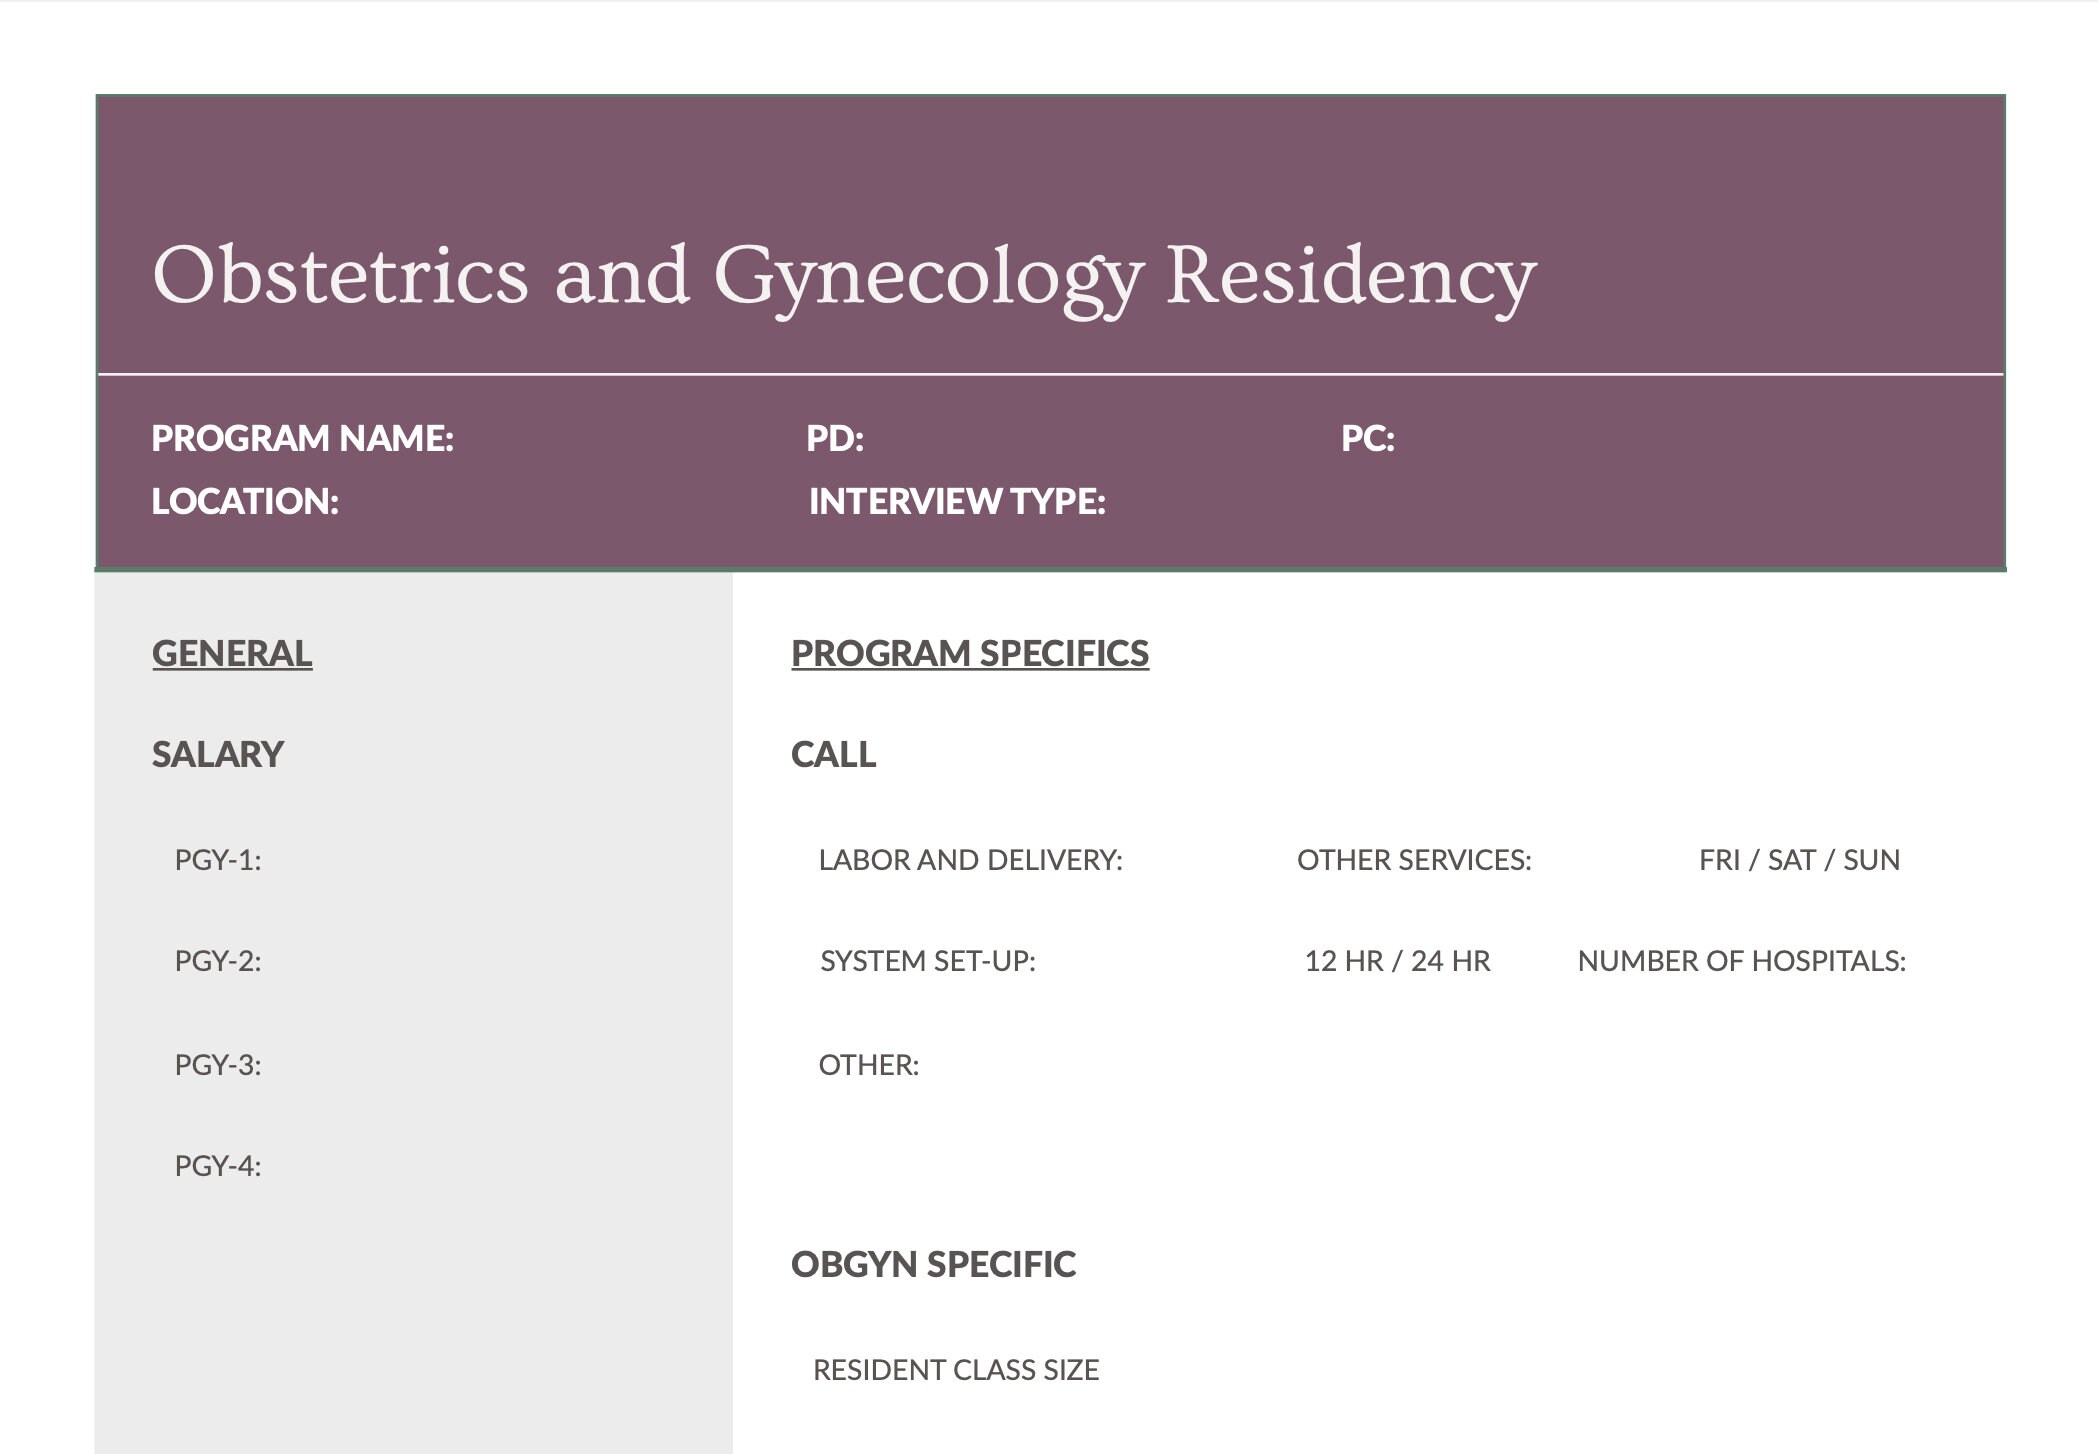Select the GENERAL section heading
Screen dimensions: 2098x1454
pos(231,653)
